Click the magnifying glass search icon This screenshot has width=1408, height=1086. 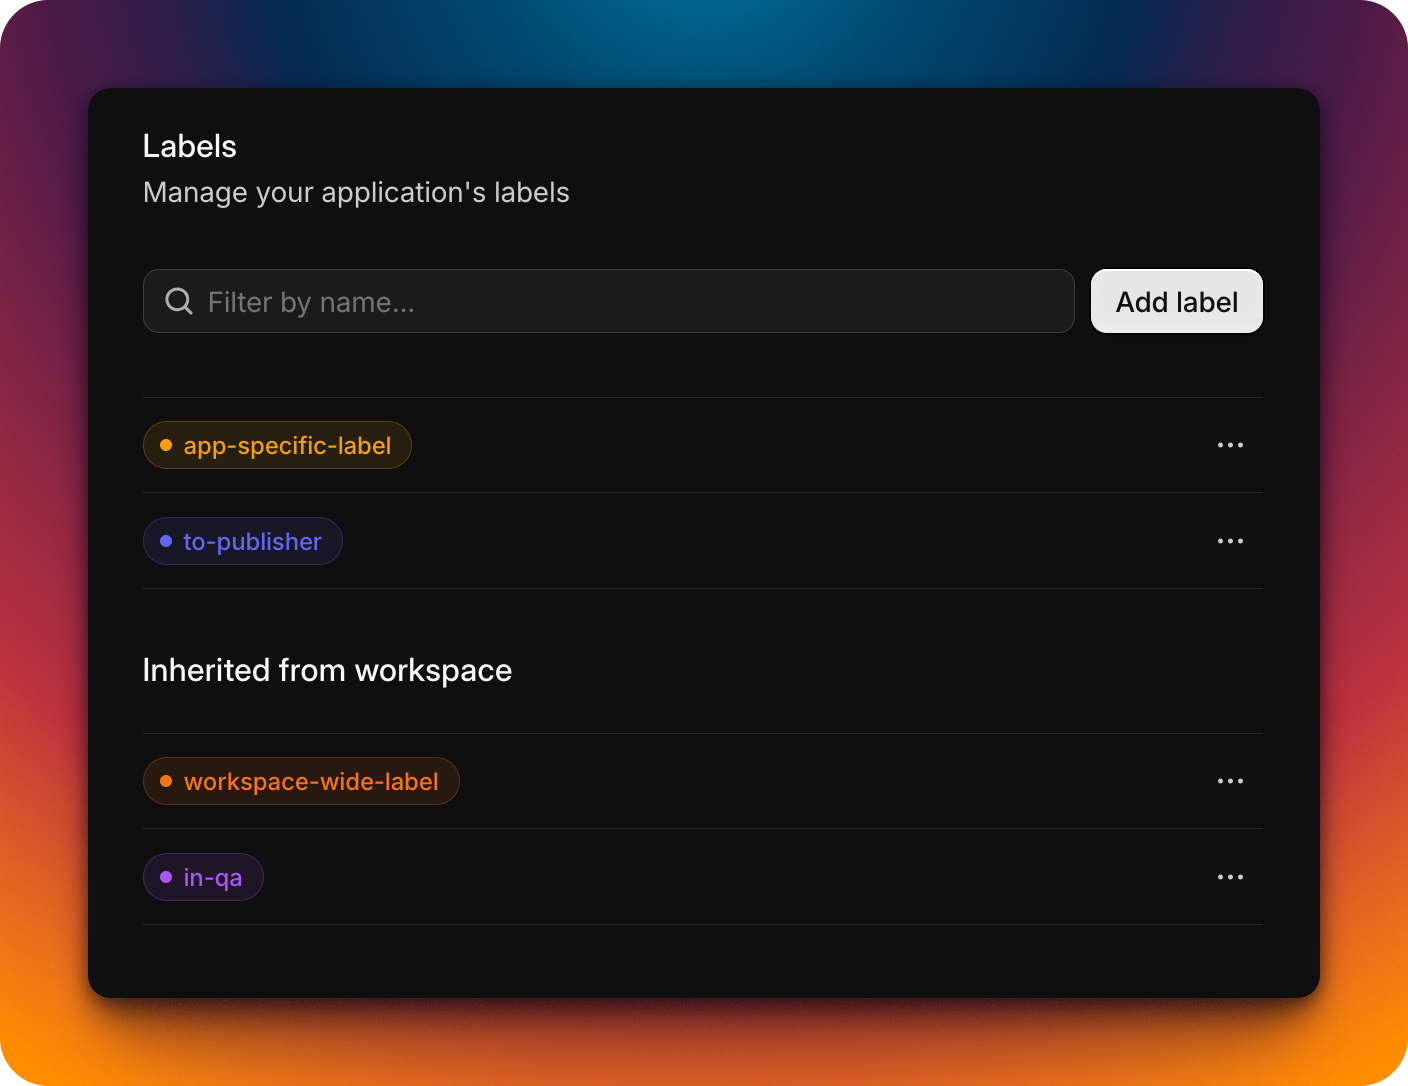[x=179, y=301]
